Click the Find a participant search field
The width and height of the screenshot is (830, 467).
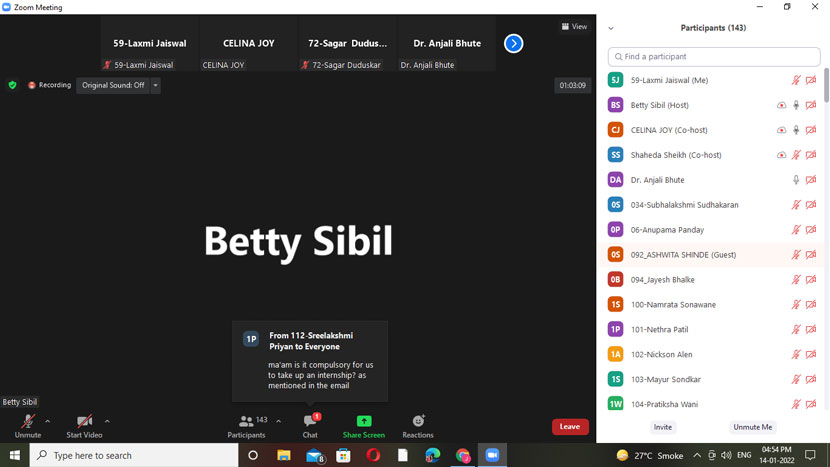point(714,57)
